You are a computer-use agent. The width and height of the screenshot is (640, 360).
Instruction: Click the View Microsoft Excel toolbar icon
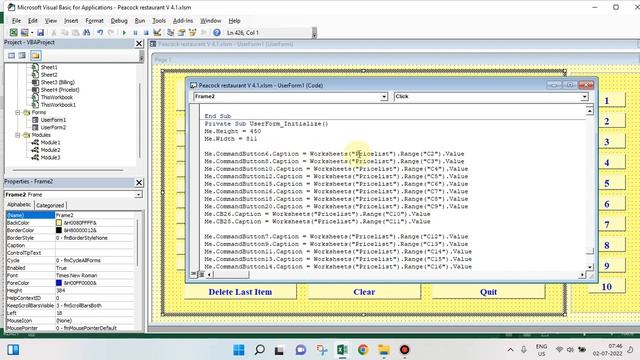(x=13, y=33)
